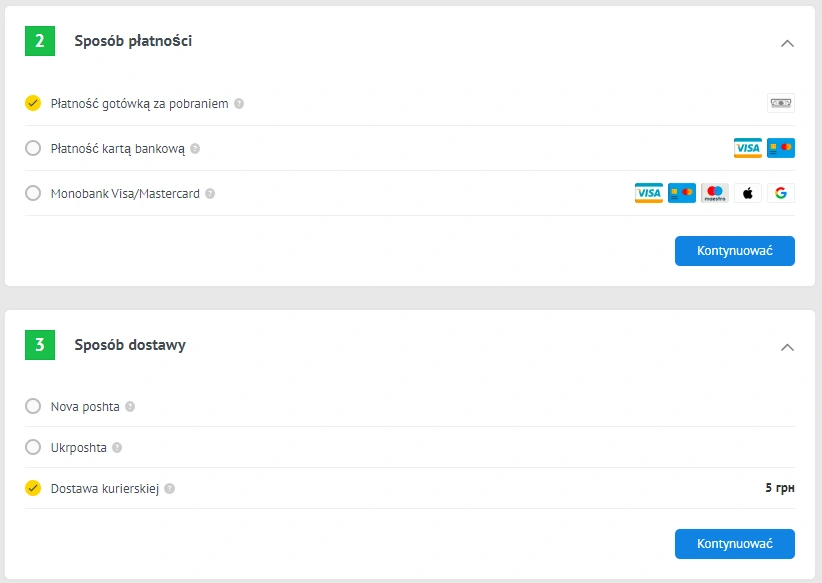This screenshot has height=583, width=822.
Task: Click the 5 грн price label
Action: point(781,489)
